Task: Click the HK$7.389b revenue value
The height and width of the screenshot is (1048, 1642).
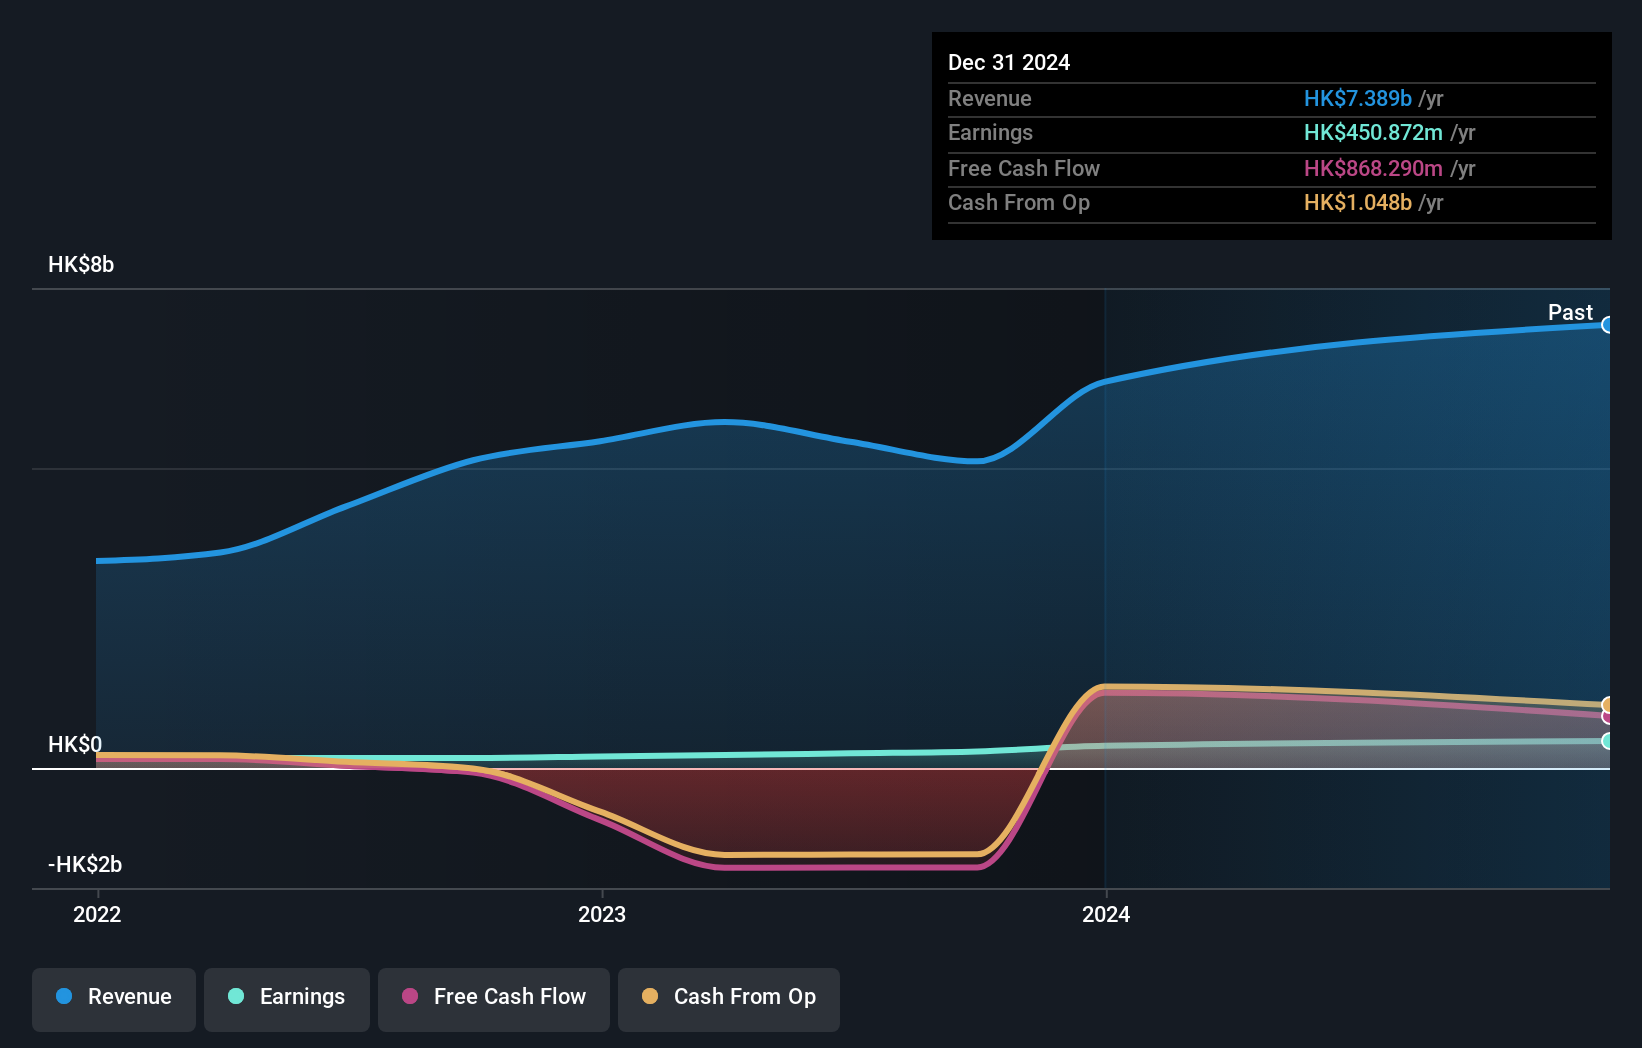Action: point(1358,99)
